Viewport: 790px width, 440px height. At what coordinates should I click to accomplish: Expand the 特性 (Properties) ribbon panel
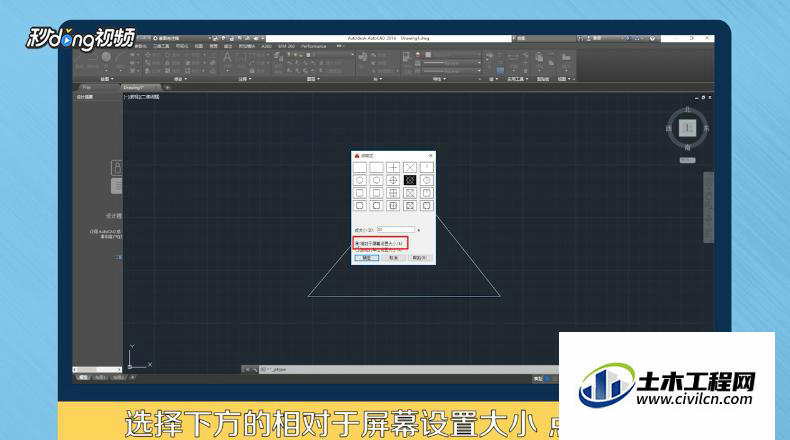click(x=439, y=79)
